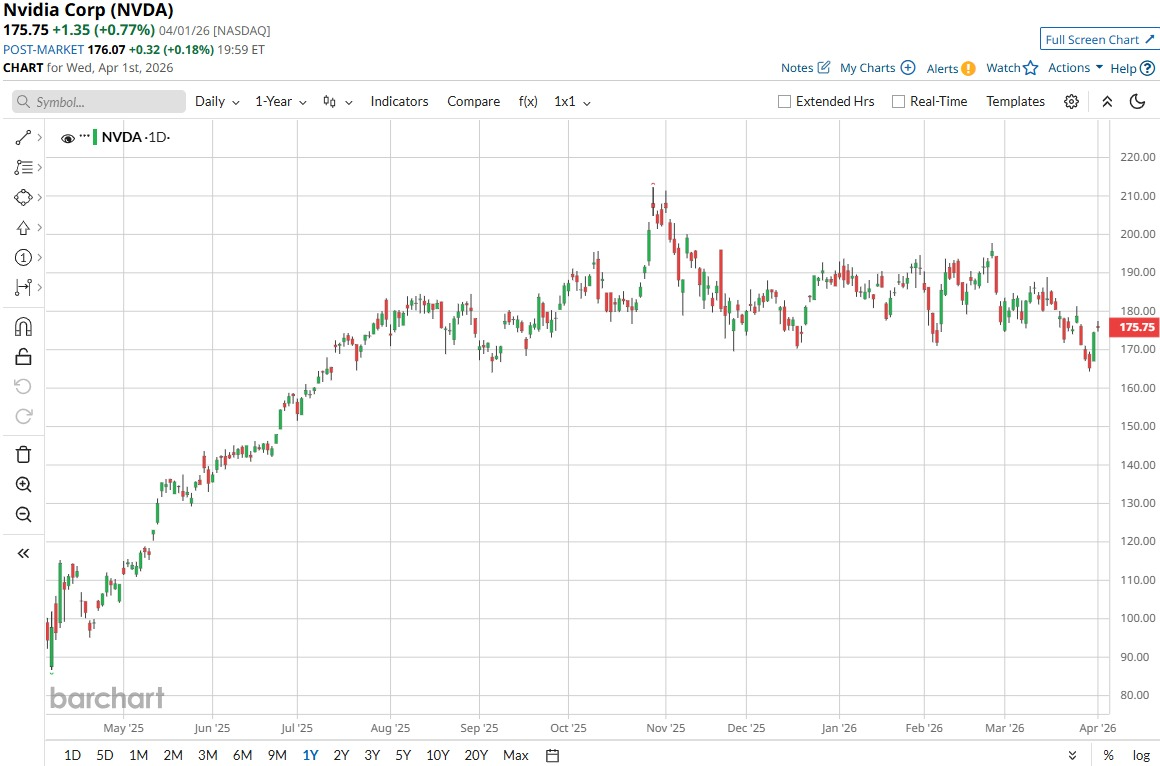This screenshot has width=1160, height=766.
Task: Open the f(x) expressions menu
Action: pyautogui.click(x=528, y=101)
